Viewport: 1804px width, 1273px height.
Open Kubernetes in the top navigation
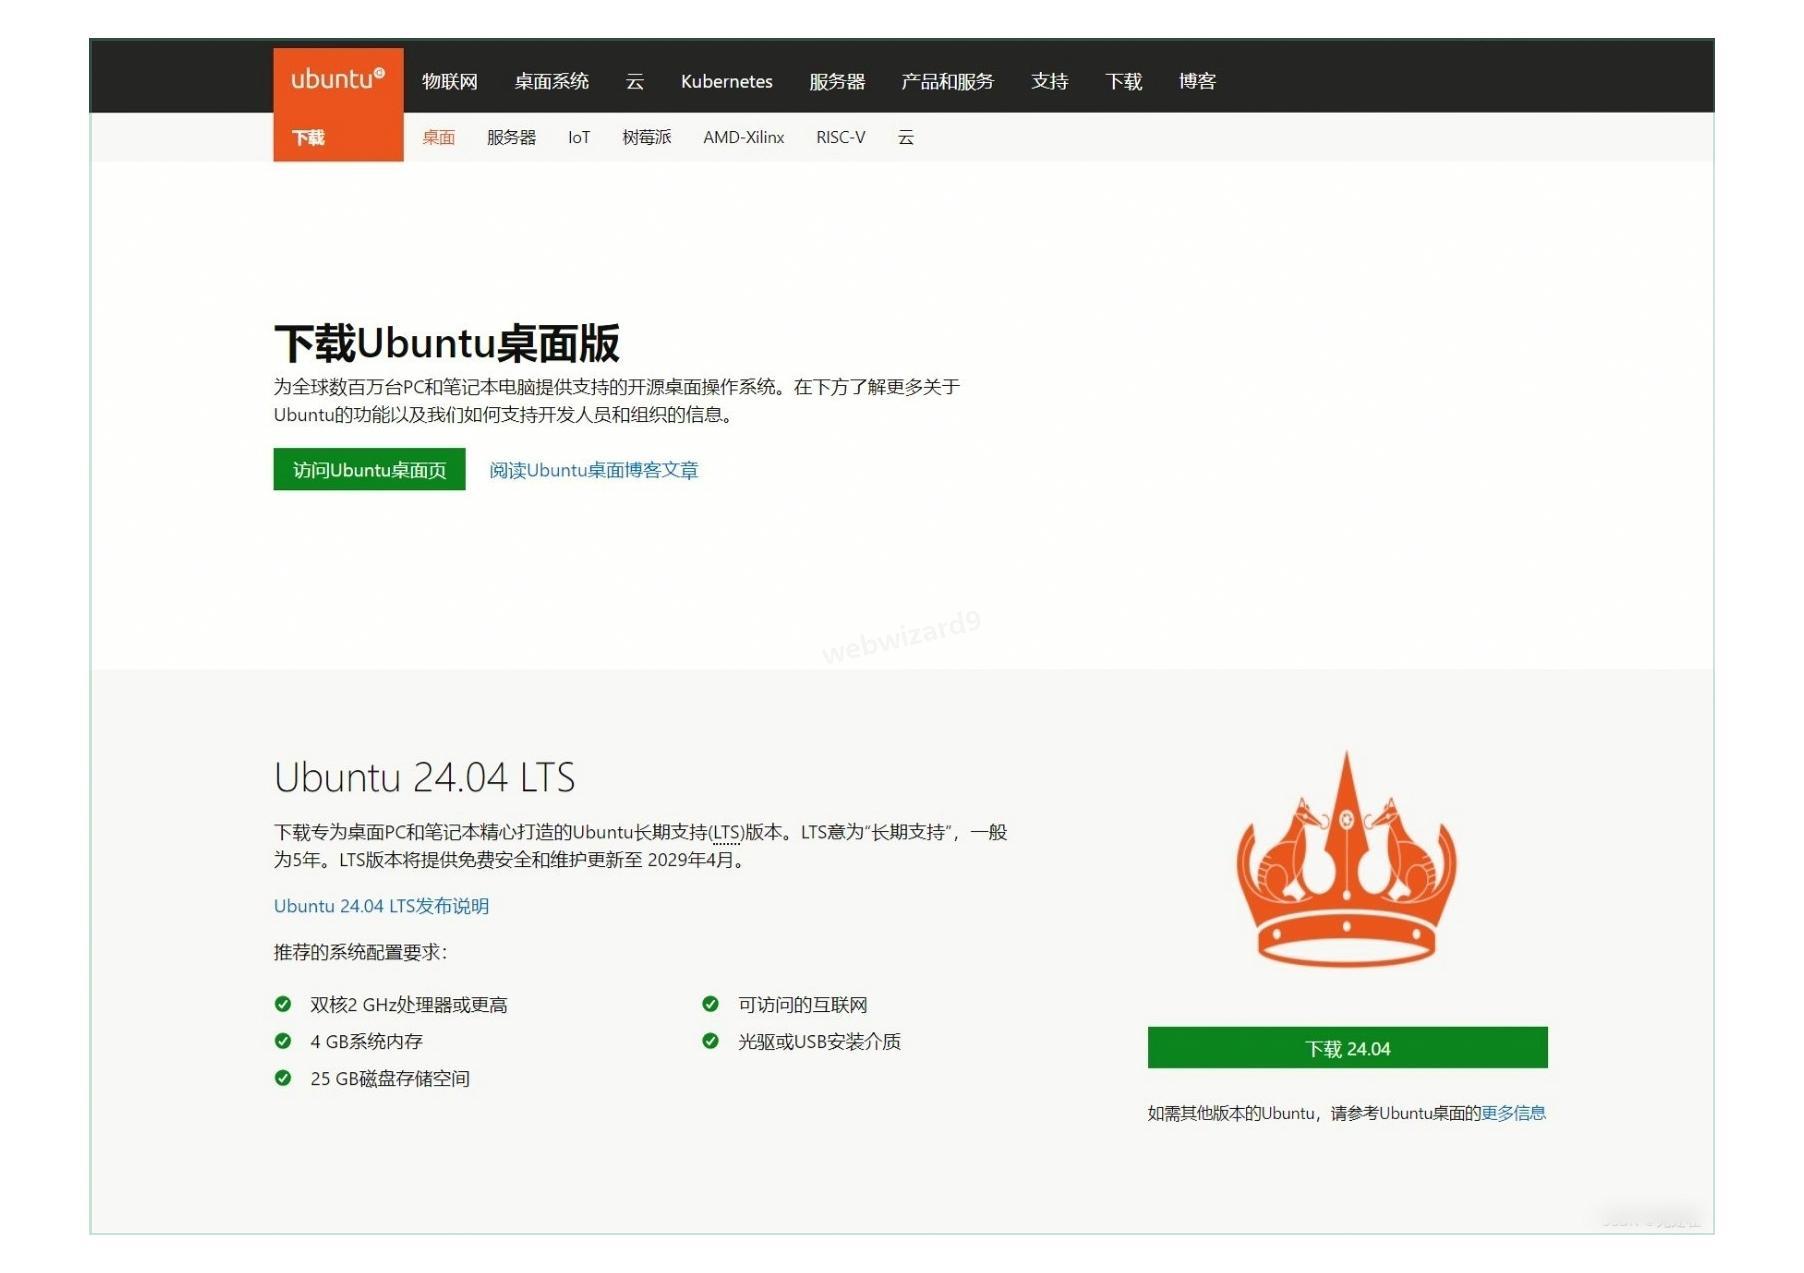coord(727,81)
